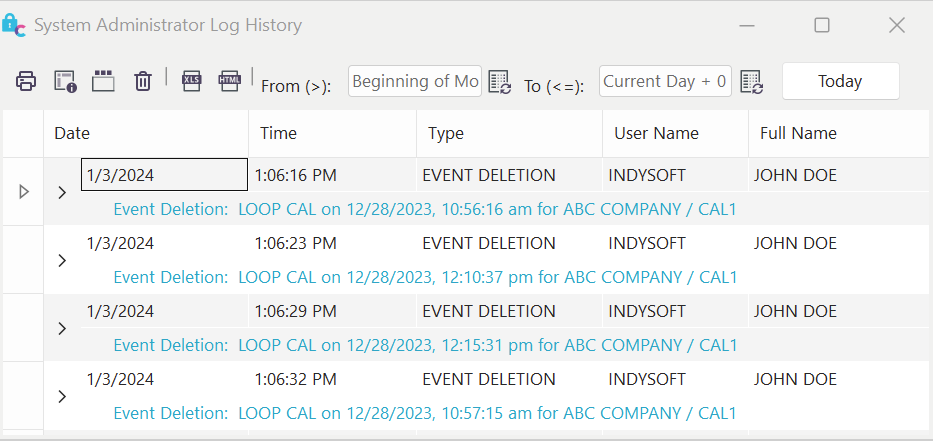Expand the 1:06:23 PM log row
933x441 pixels.
click(62, 260)
